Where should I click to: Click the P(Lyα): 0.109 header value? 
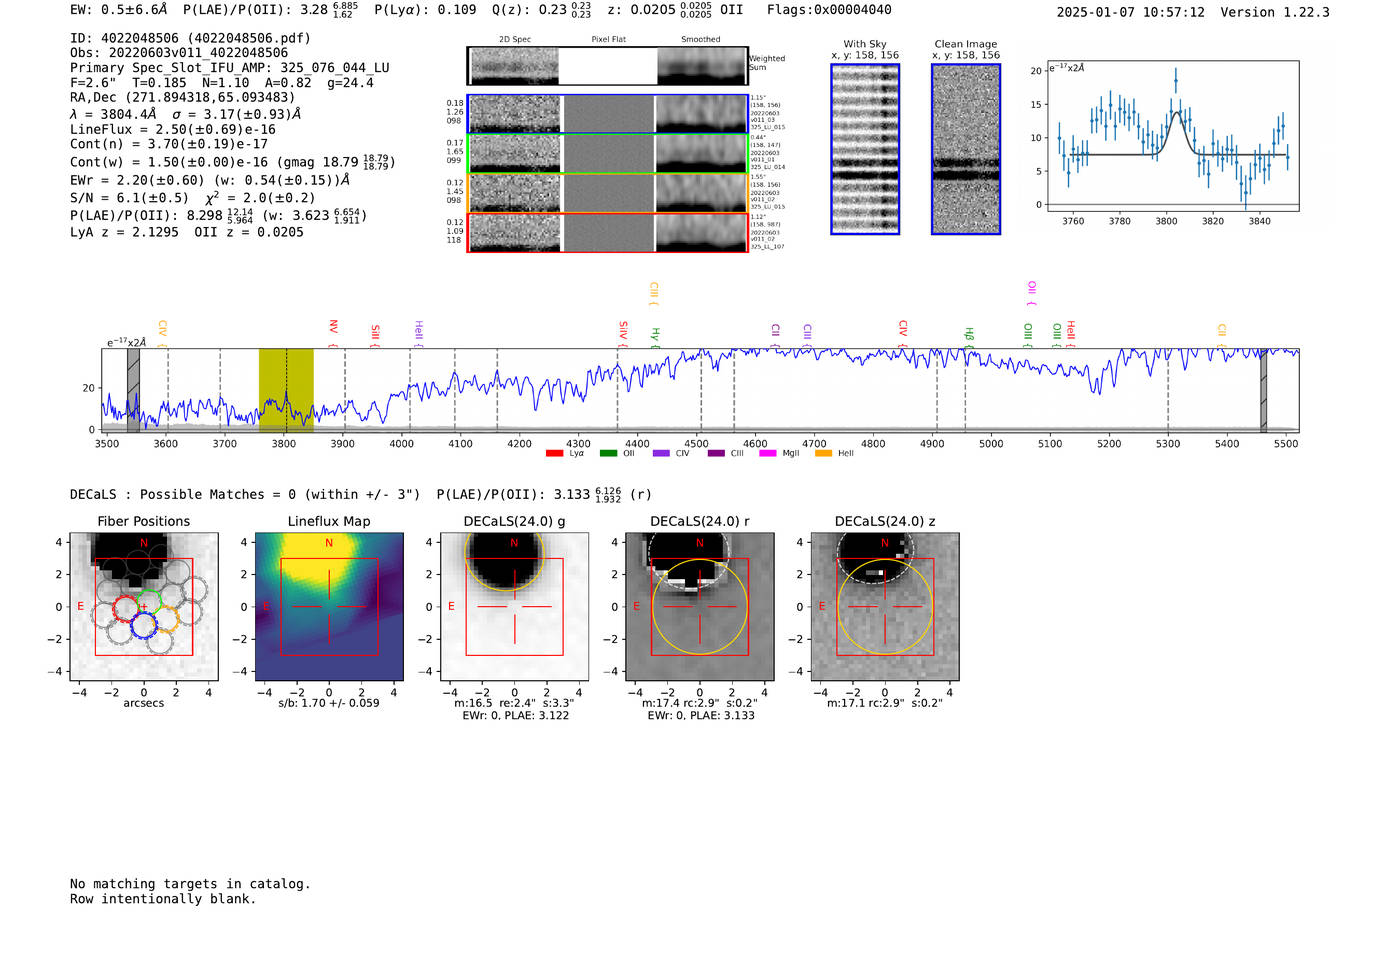[425, 10]
